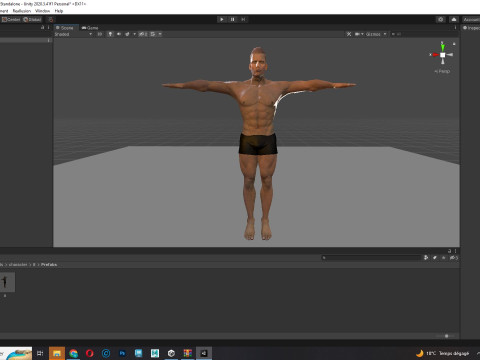Open the Hierarchy panel three-dot menu
This screenshot has width=480, height=360.
click(x=48, y=27)
